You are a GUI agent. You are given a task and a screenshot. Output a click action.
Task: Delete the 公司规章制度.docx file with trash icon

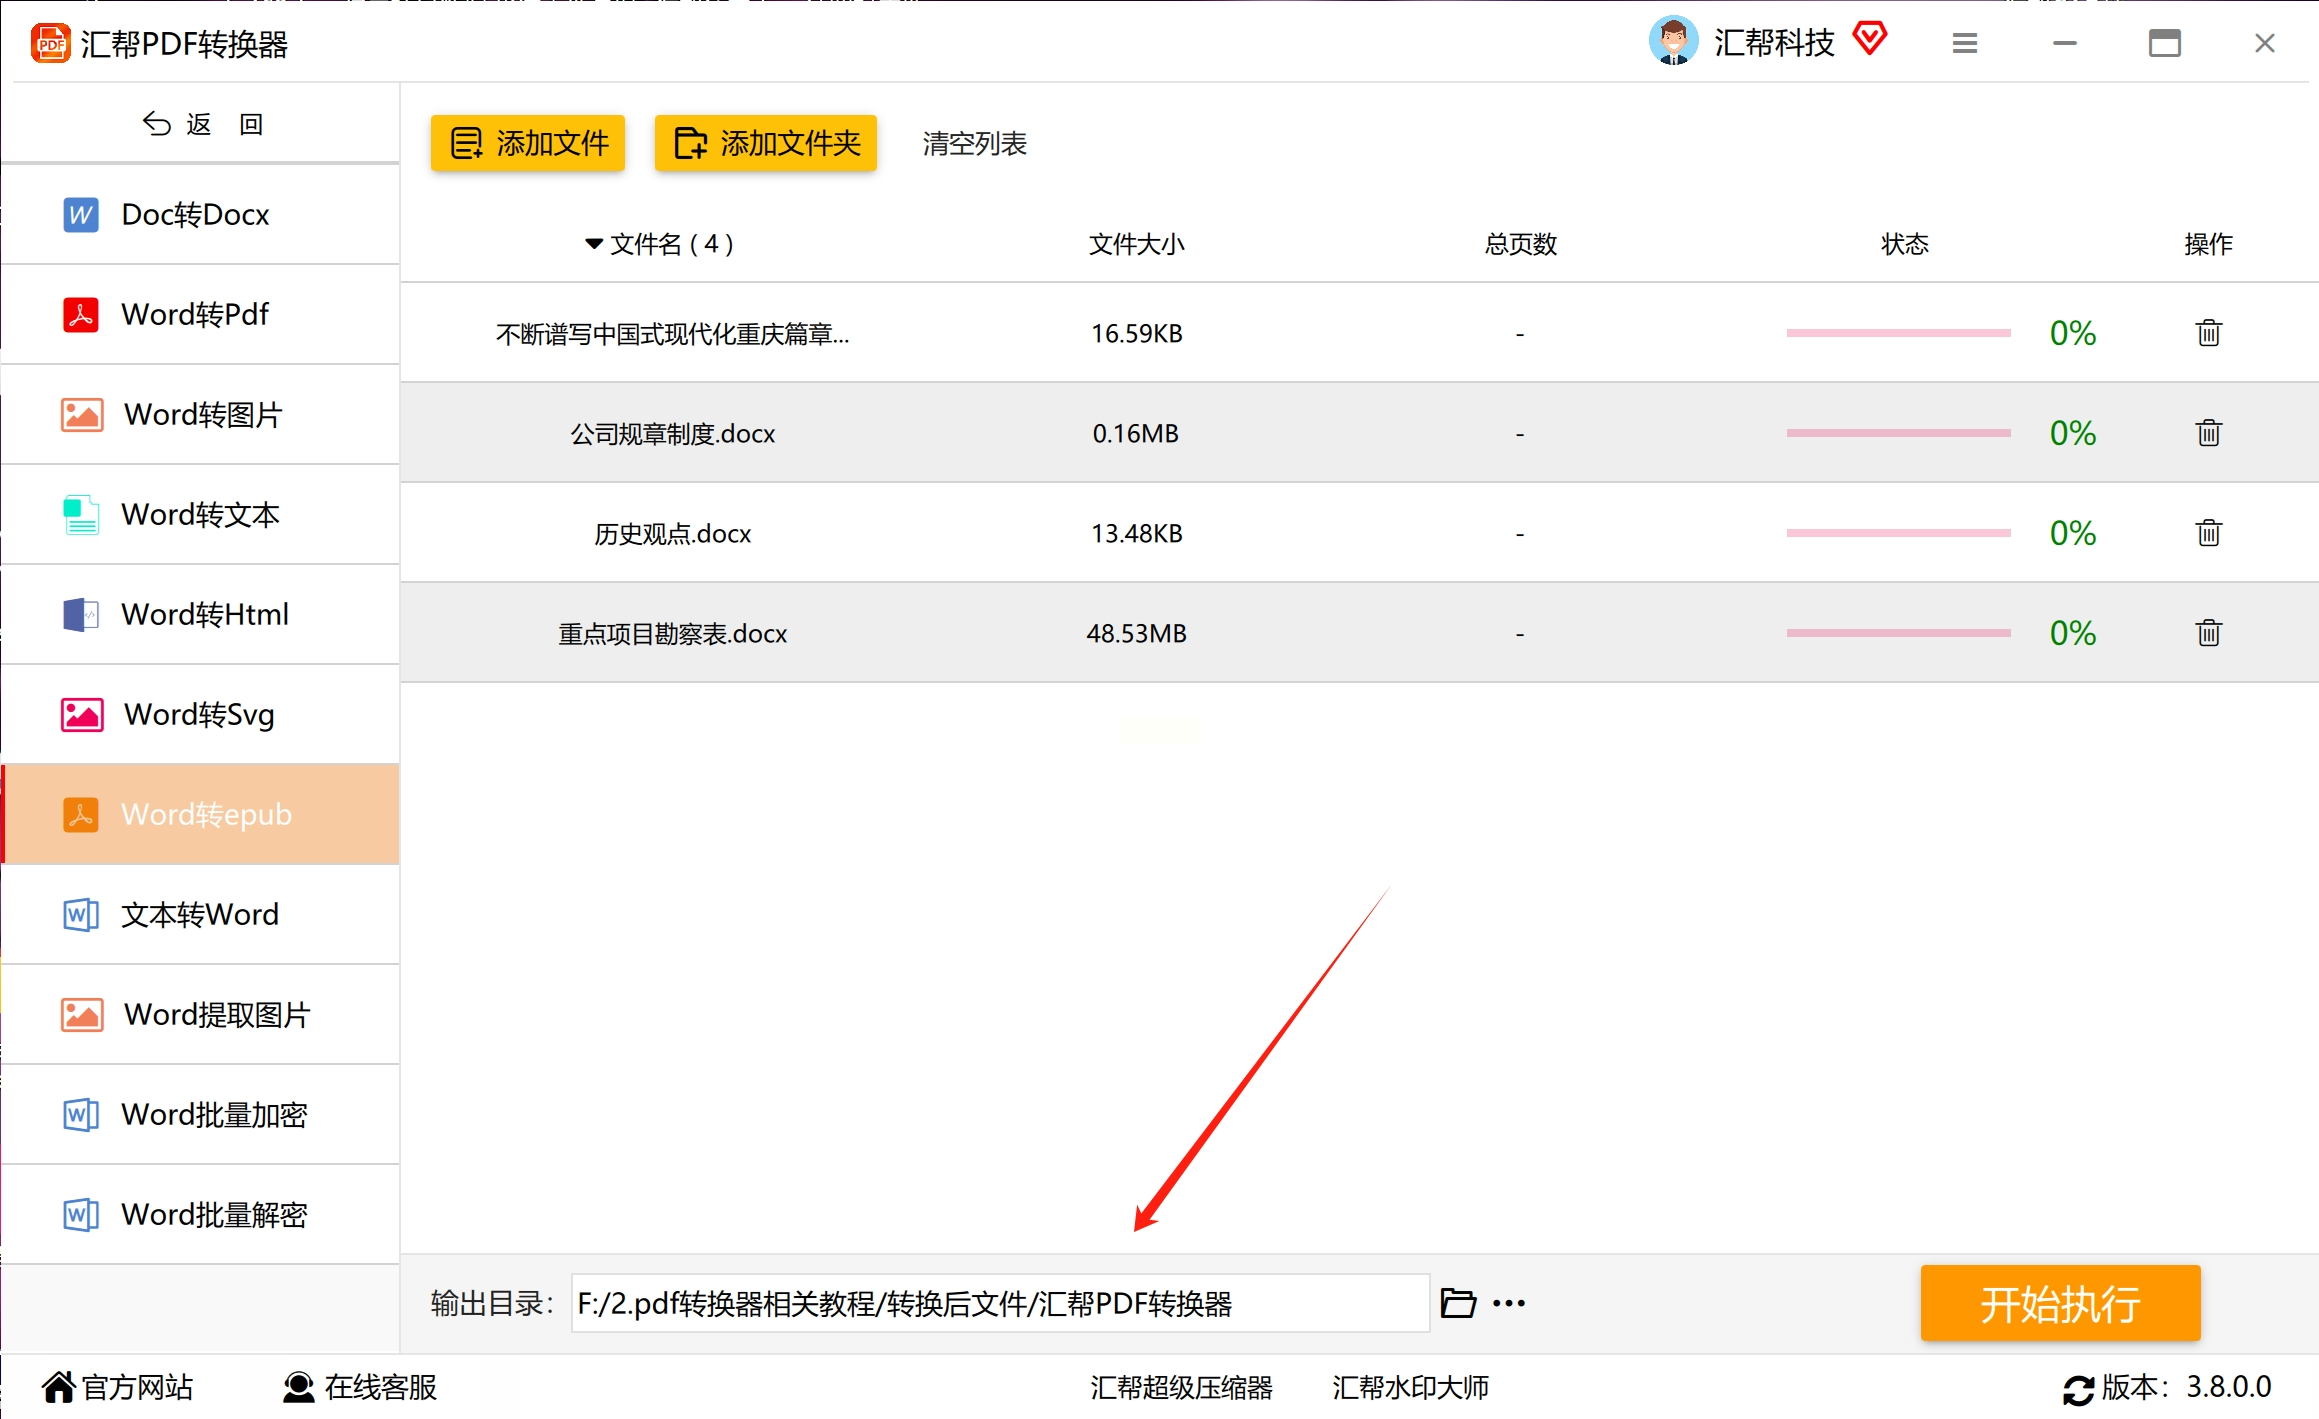point(2208,433)
